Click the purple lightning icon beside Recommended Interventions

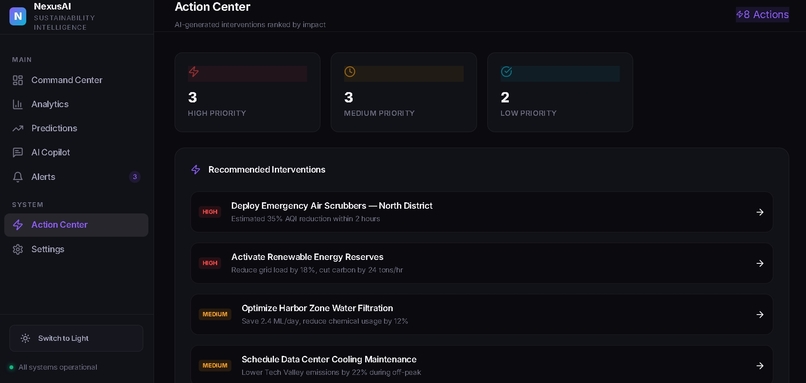(x=196, y=170)
